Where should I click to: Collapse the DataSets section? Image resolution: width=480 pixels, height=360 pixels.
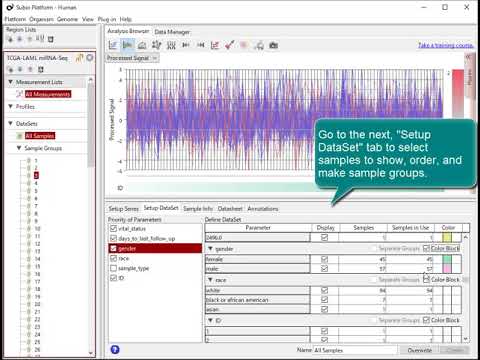tap(11, 123)
